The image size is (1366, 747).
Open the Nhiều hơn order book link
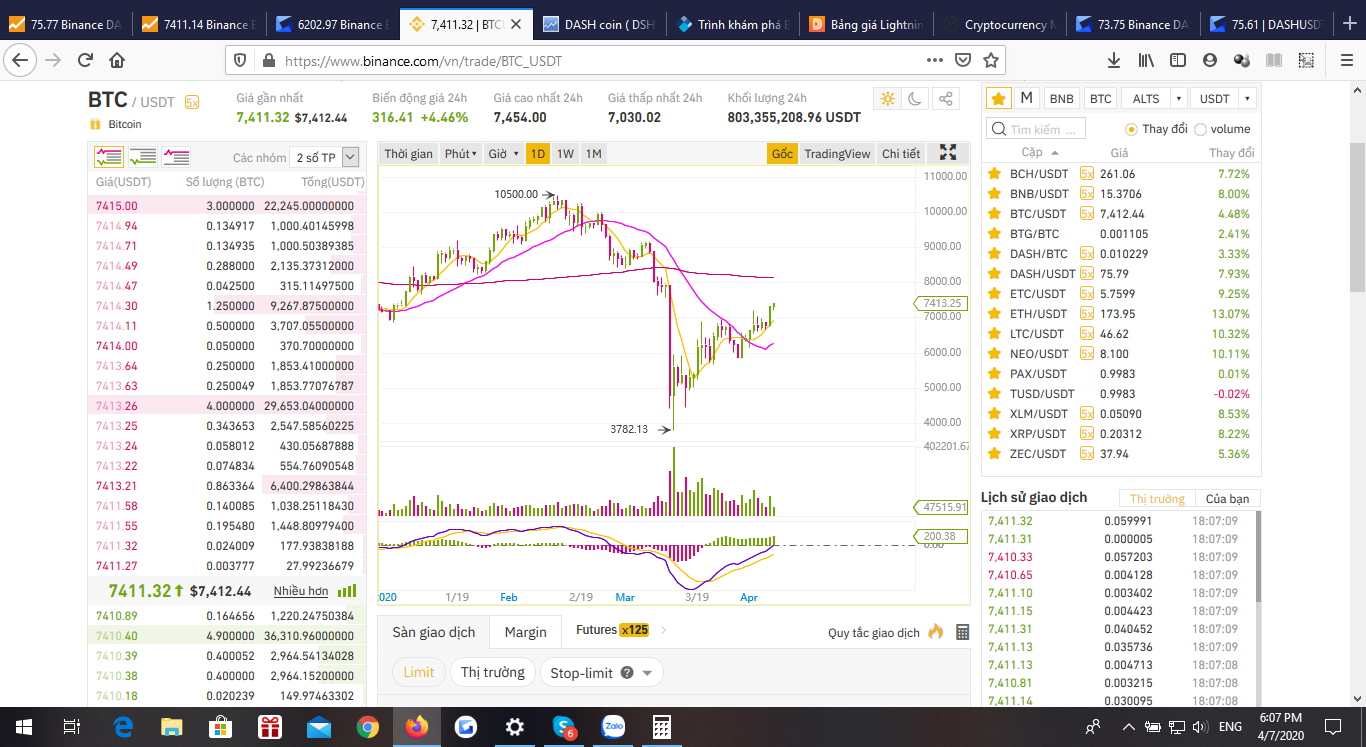tap(301, 591)
